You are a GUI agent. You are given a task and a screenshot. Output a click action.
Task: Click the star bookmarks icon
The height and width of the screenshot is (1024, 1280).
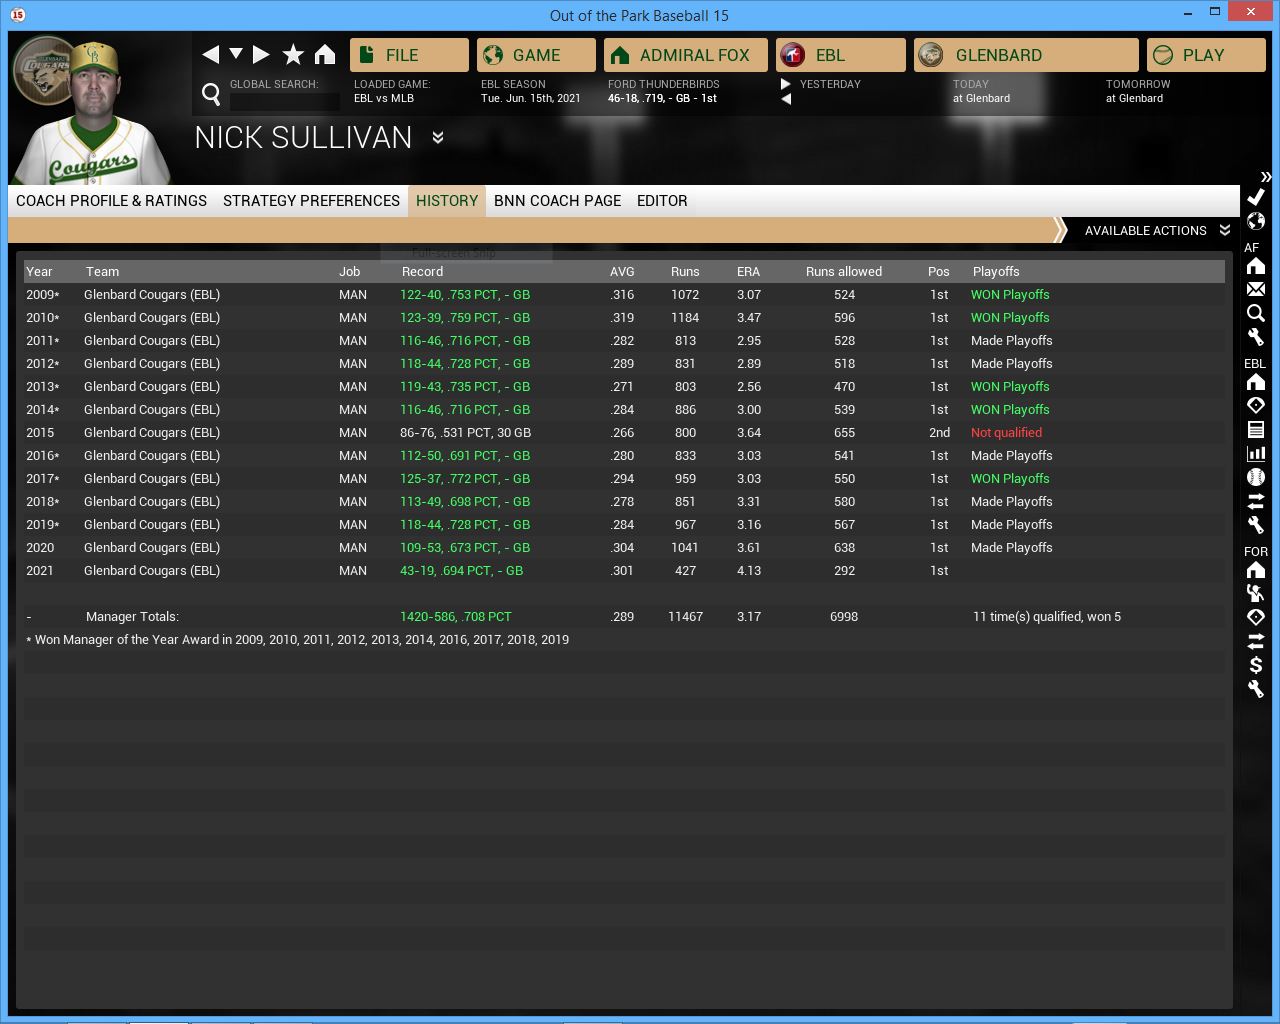293,54
